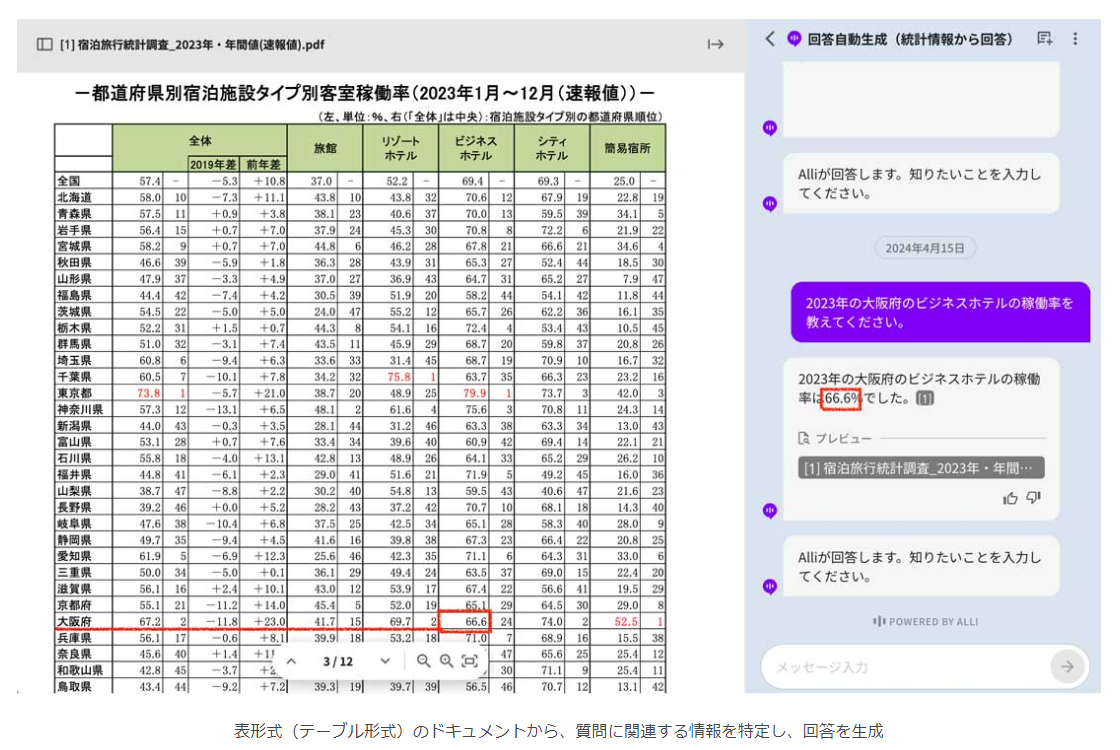Click the [1] citation marker in the answer
1120x750 pixels.
click(925, 399)
